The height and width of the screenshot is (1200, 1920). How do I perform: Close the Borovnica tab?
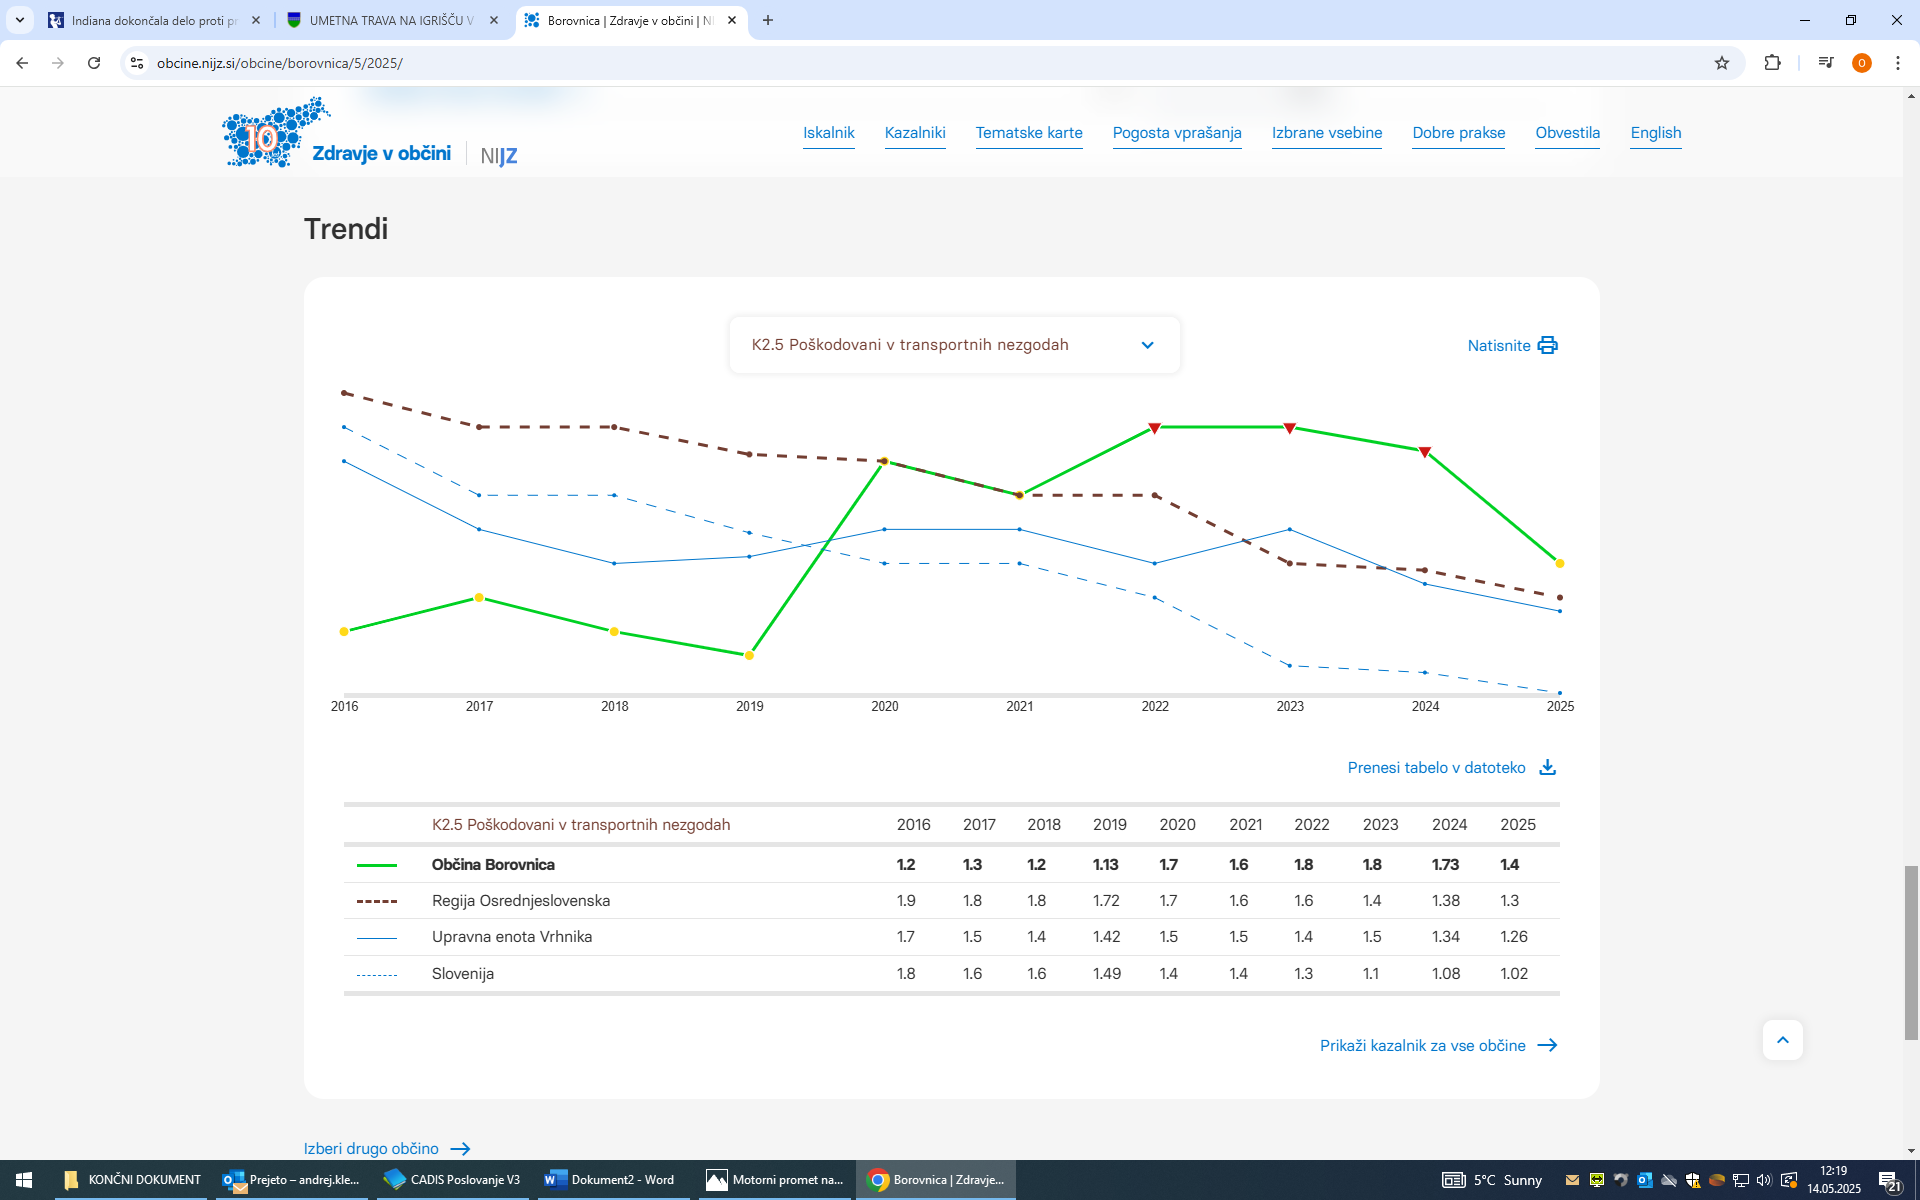(x=732, y=20)
